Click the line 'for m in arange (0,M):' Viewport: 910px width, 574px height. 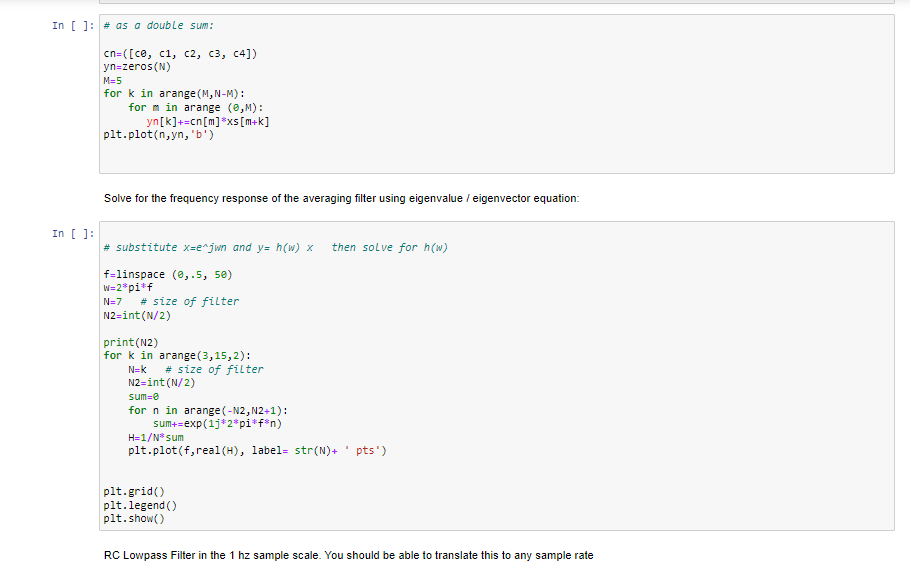click(196, 107)
